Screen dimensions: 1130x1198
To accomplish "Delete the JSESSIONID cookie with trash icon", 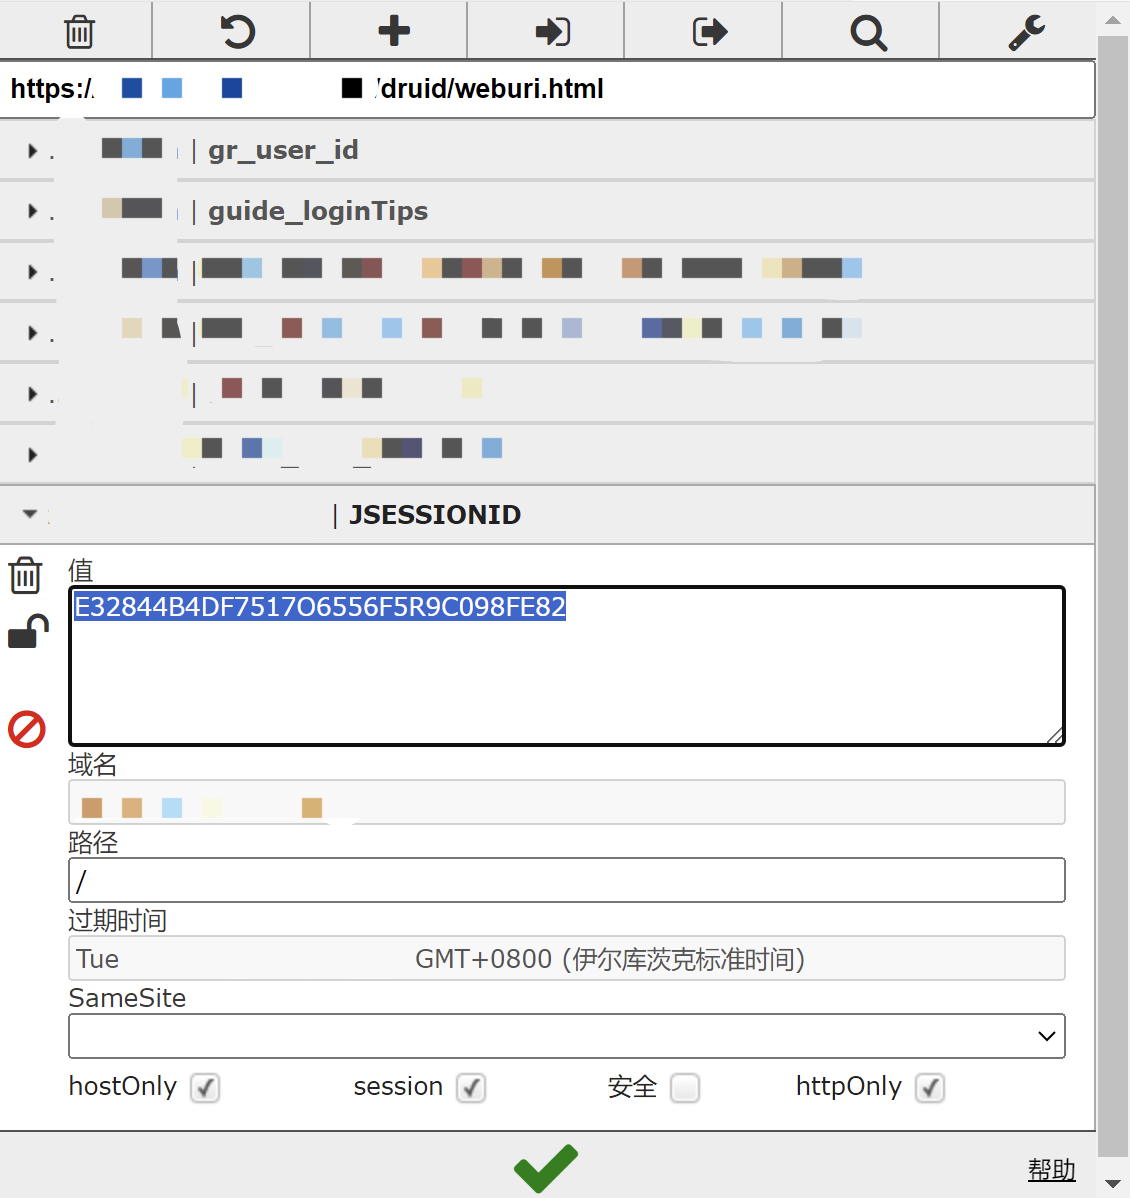I will tap(26, 576).
